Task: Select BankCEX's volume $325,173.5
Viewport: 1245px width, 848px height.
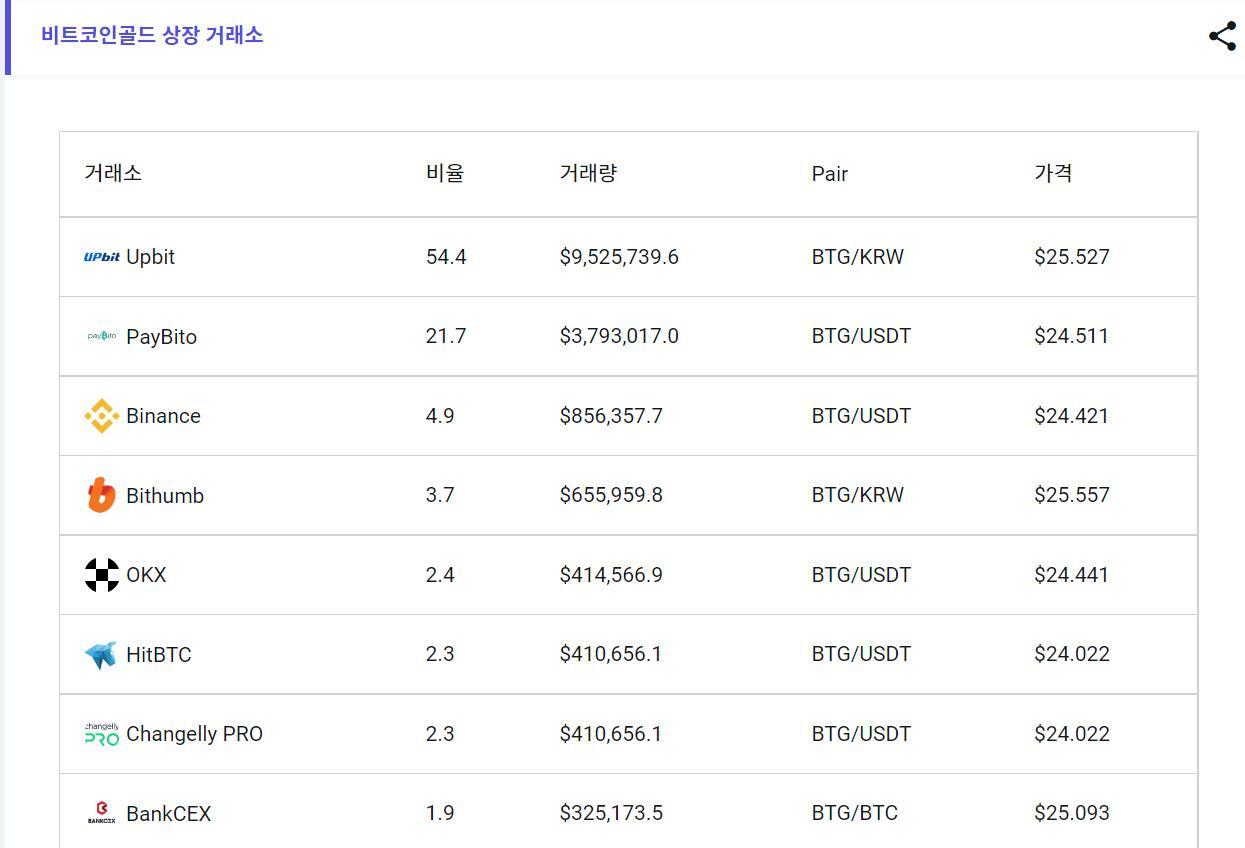Action: point(611,813)
